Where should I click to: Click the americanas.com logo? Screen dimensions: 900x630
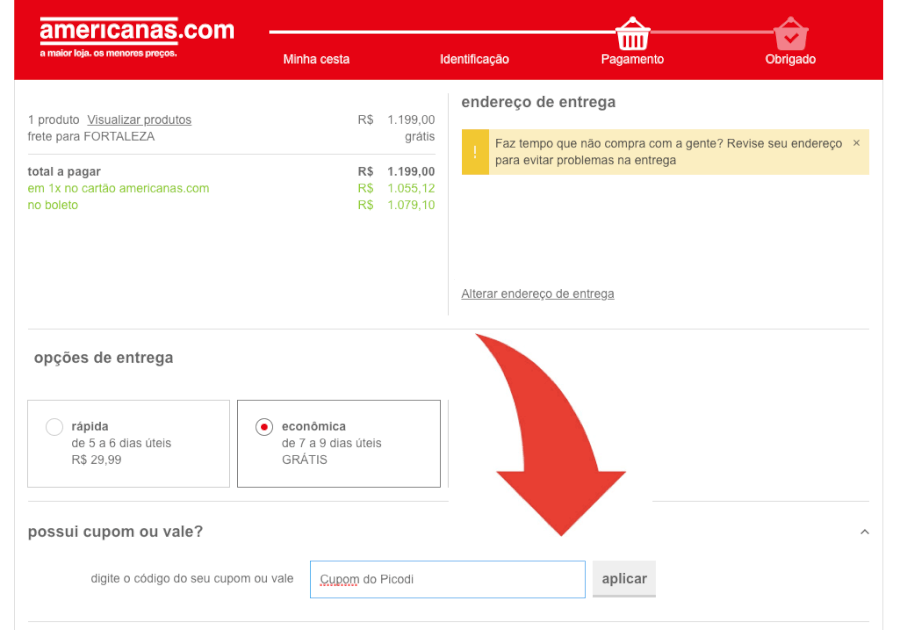(136, 31)
